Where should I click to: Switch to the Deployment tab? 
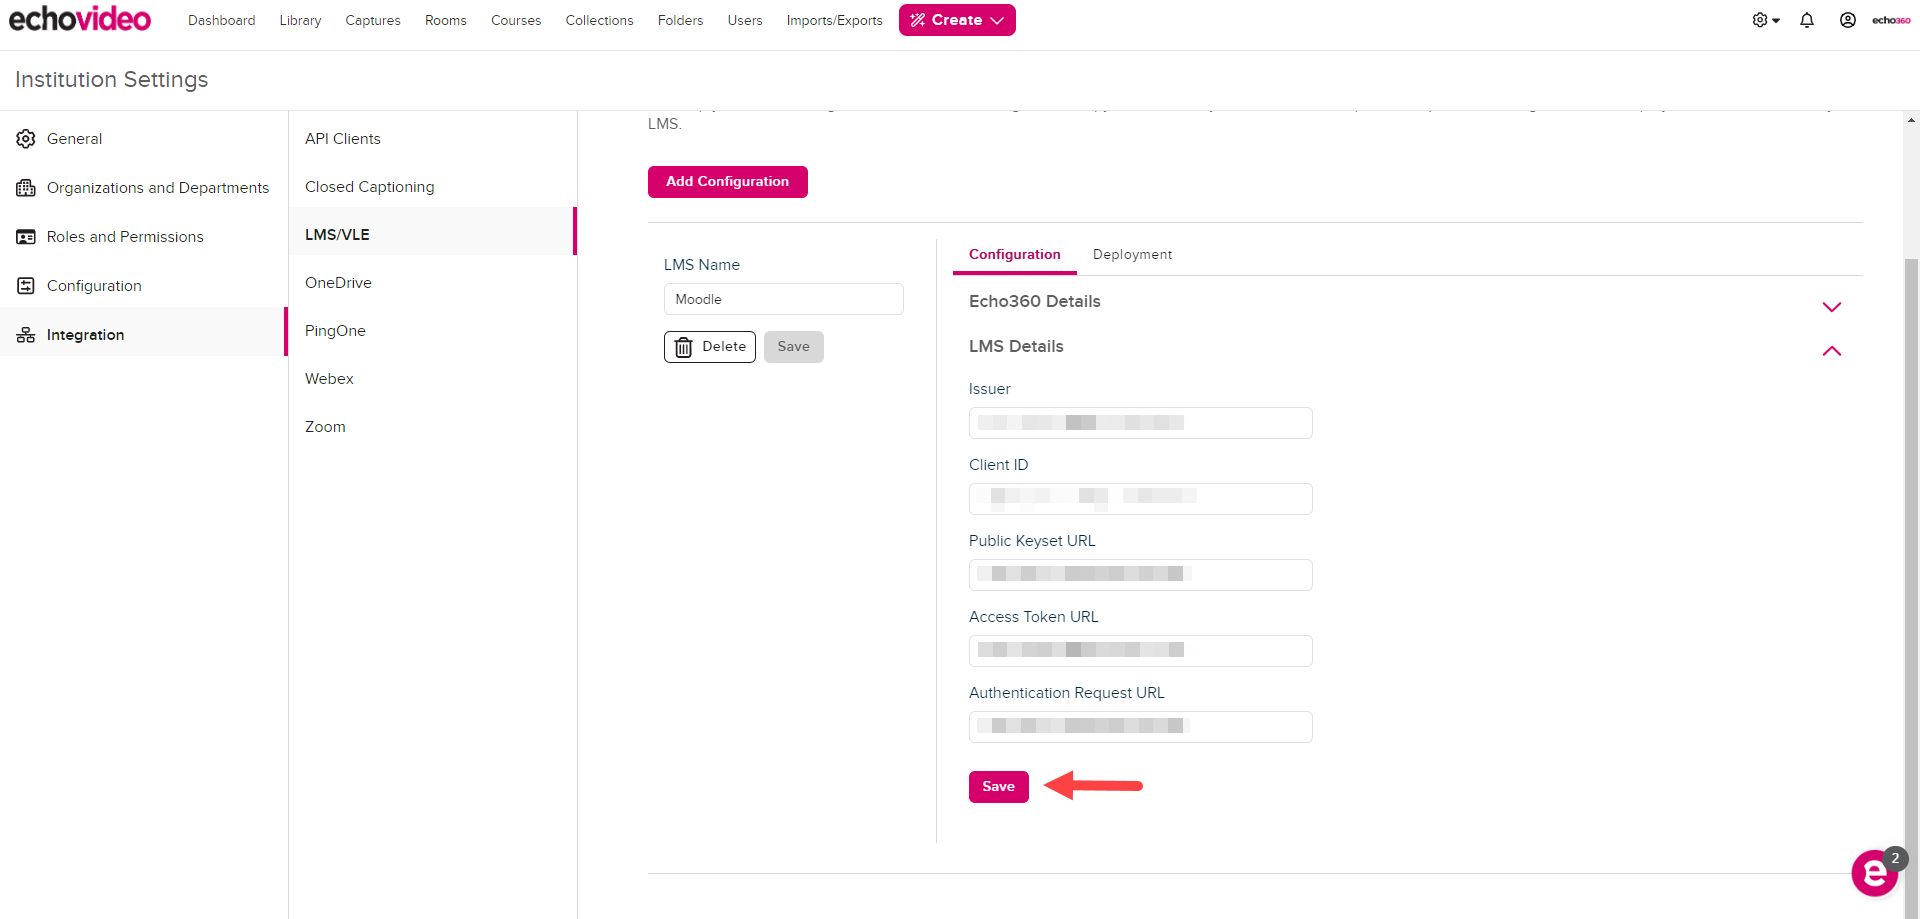click(x=1132, y=255)
